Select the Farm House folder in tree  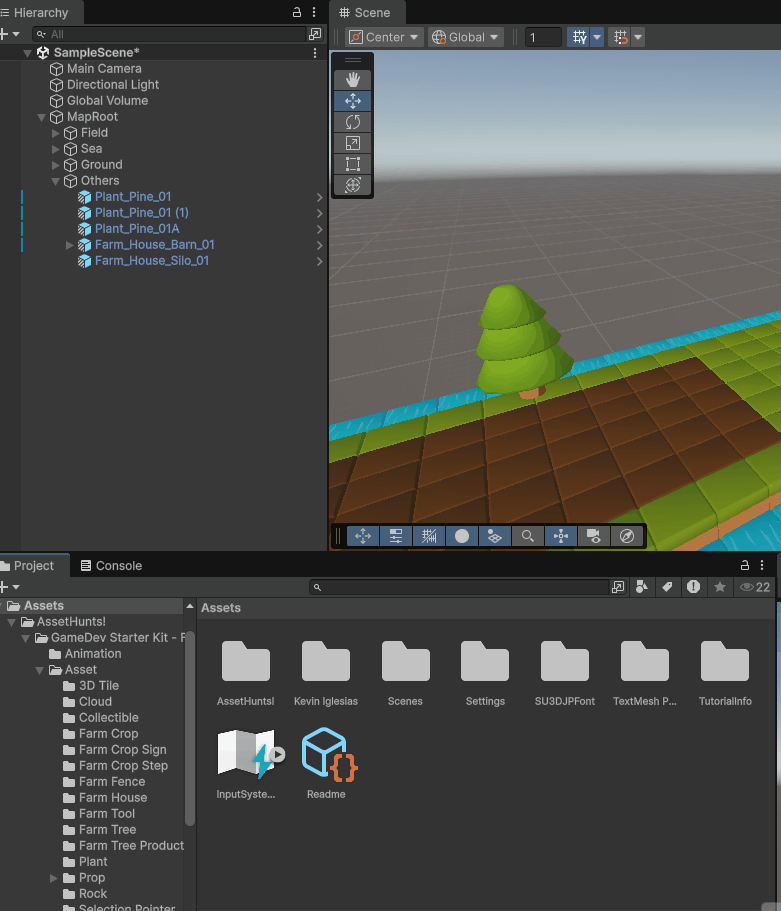[x=112, y=798]
